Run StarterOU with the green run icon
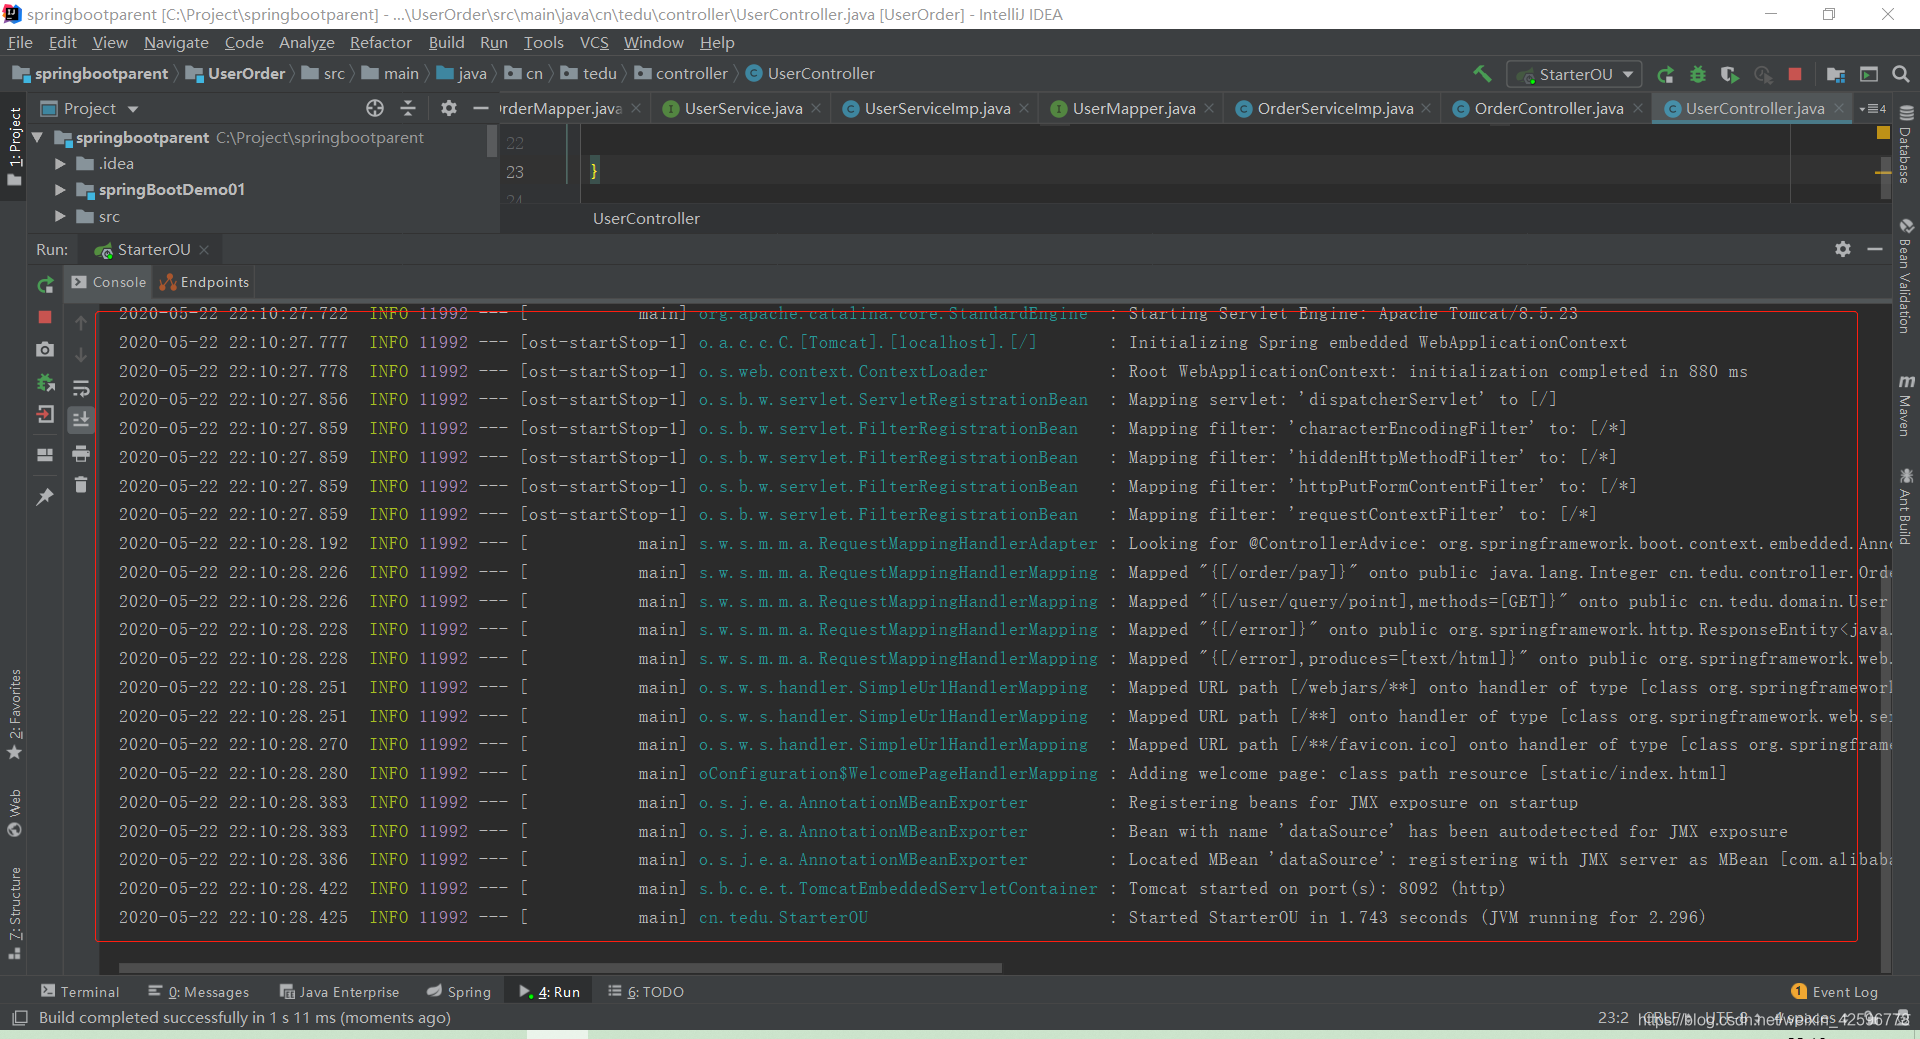Image resolution: width=1920 pixels, height=1039 pixels. pyautogui.click(x=1665, y=74)
